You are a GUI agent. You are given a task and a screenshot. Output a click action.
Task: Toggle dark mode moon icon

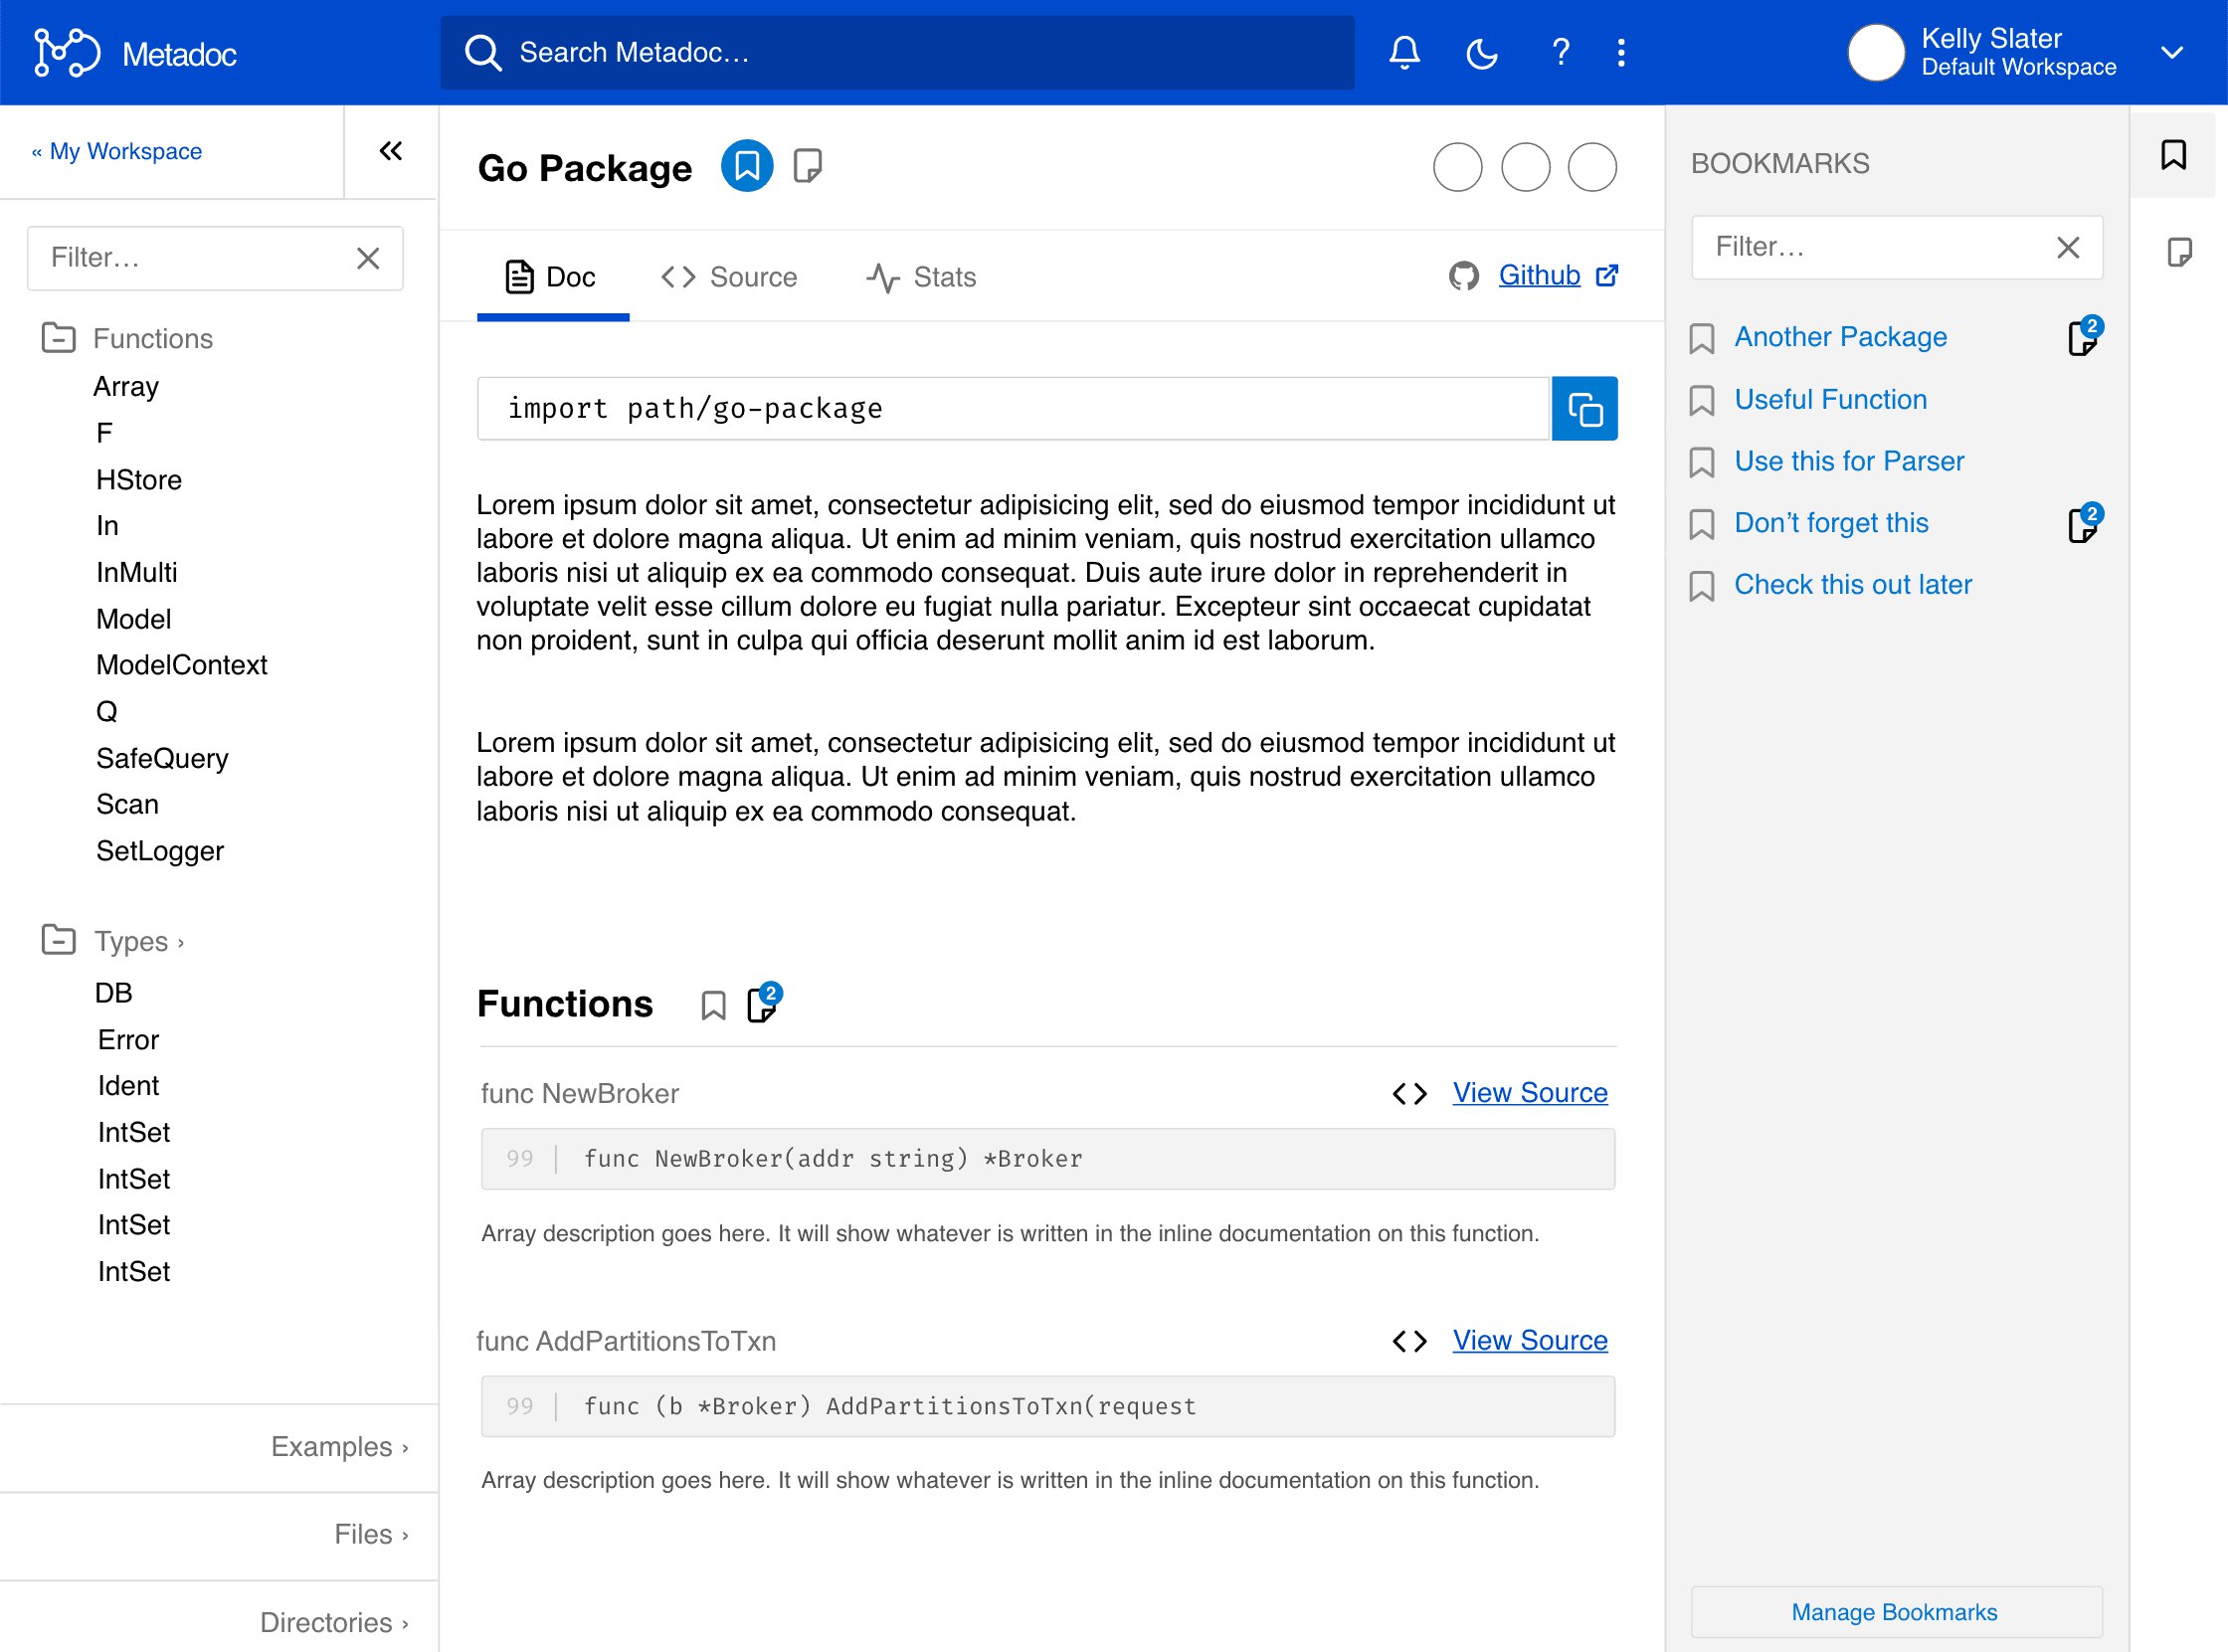click(1482, 52)
